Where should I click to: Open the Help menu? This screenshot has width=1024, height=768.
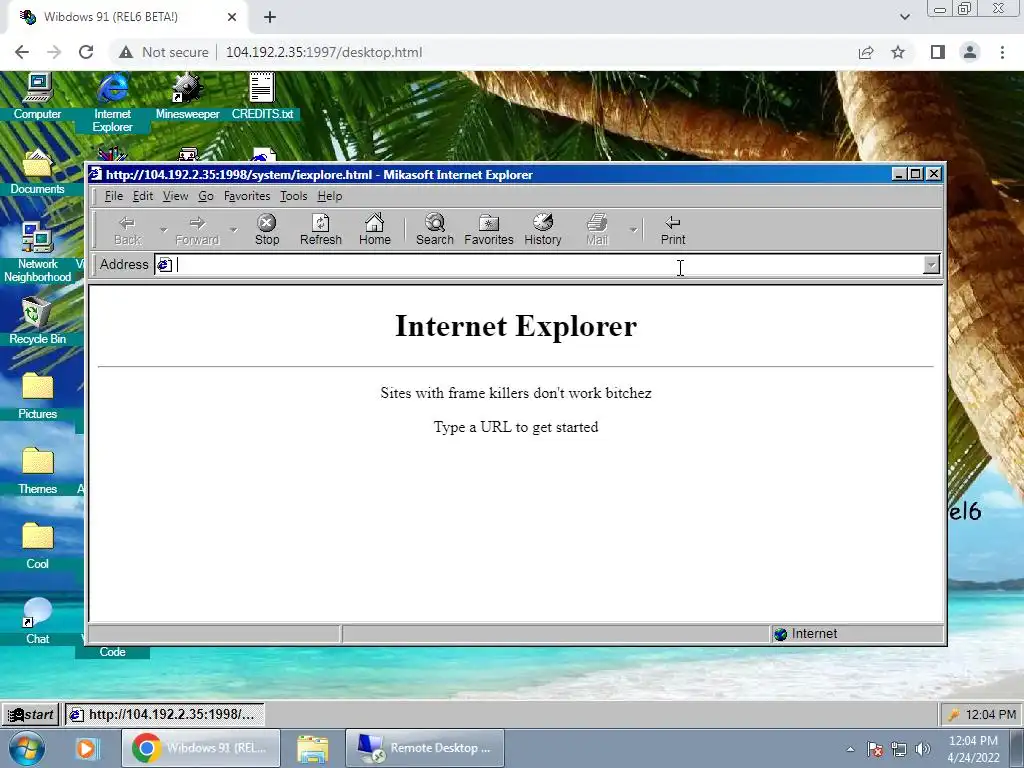pos(330,196)
